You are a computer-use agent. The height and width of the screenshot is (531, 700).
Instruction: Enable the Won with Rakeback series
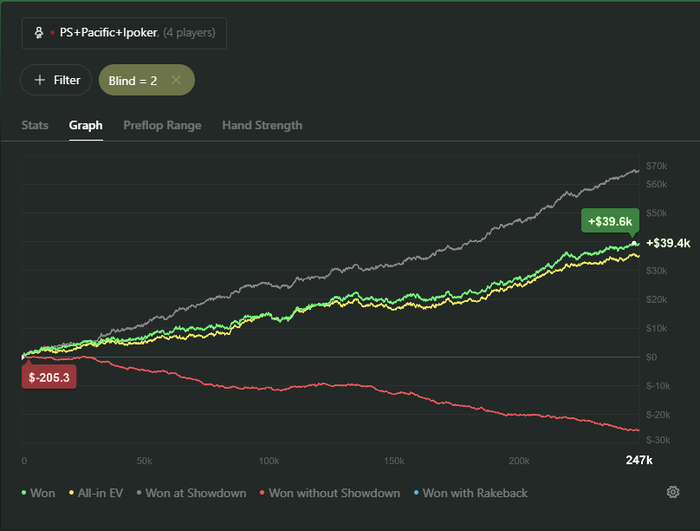(470, 493)
